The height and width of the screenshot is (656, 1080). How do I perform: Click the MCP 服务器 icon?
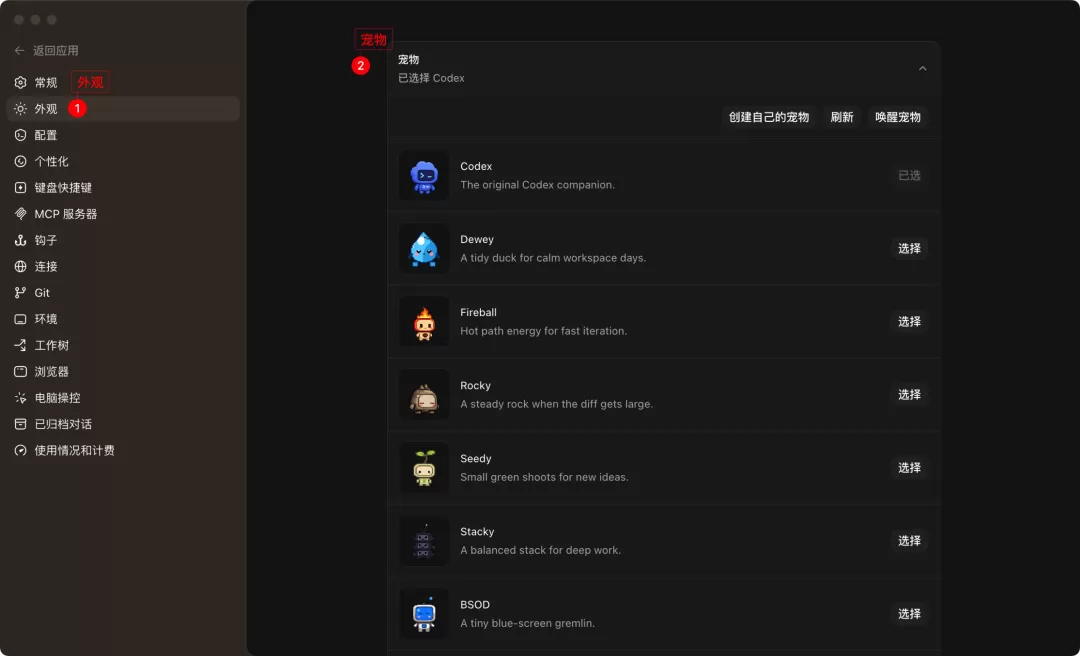(21, 214)
